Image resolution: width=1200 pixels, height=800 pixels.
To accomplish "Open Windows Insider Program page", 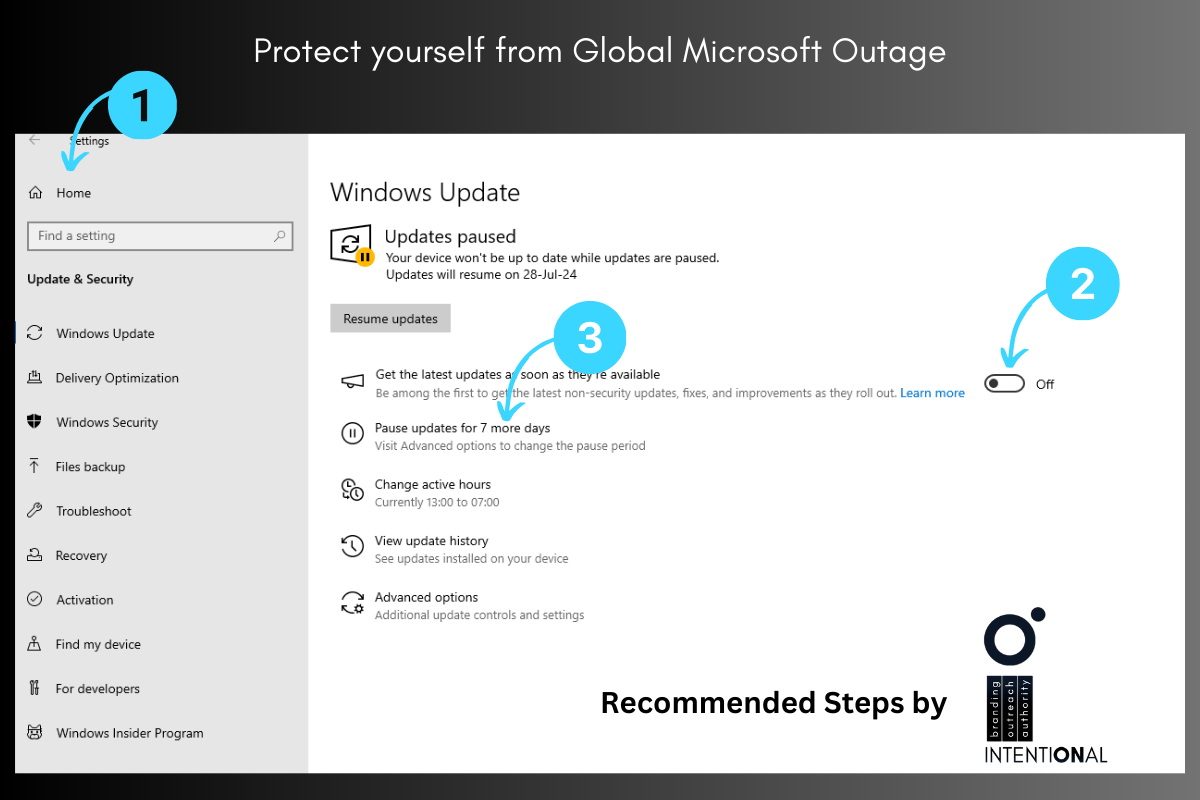I will pos(130,733).
